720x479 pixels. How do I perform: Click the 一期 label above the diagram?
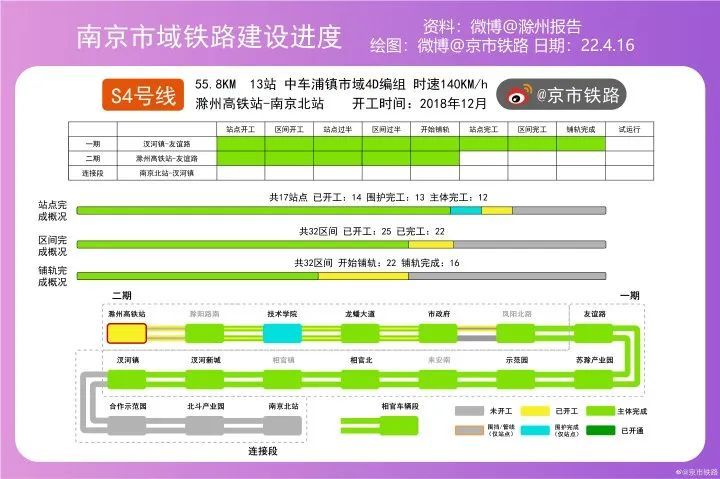[x=630, y=295]
